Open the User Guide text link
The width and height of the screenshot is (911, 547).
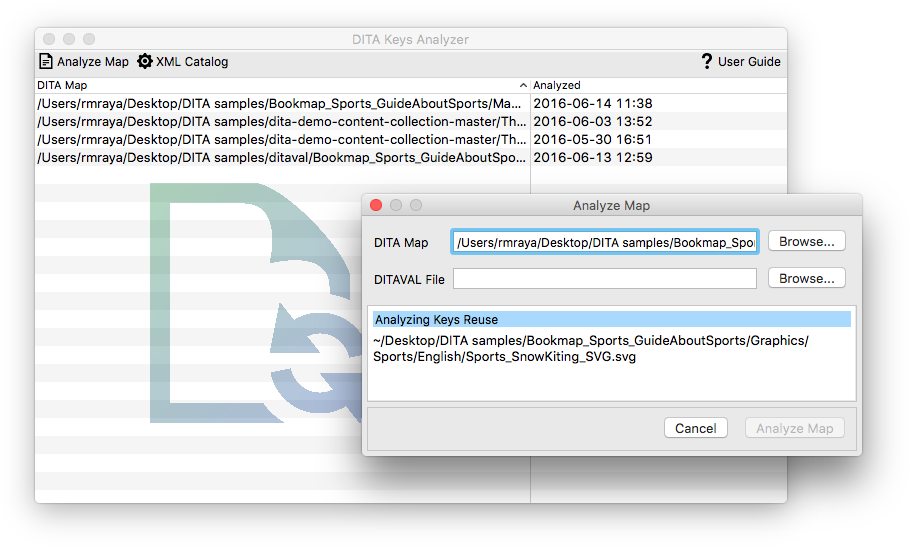pos(749,62)
